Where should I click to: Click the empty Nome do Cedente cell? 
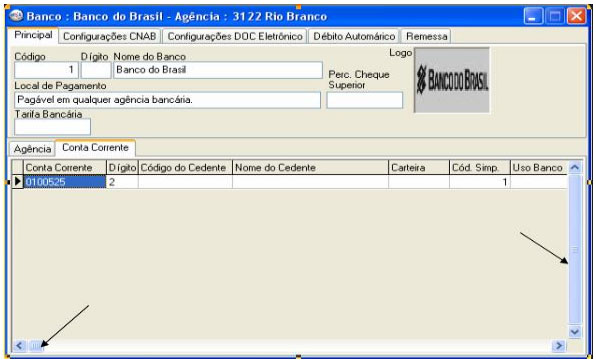click(x=310, y=182)
